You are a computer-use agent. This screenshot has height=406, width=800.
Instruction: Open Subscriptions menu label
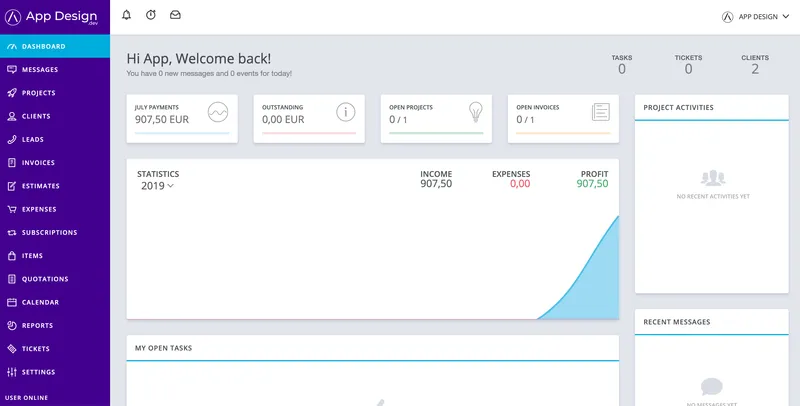coord(49,233)
